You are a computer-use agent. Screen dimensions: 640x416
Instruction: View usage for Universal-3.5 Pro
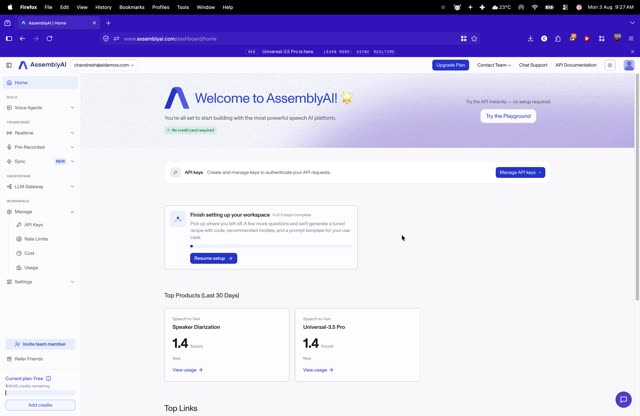[x=318, y=370]
